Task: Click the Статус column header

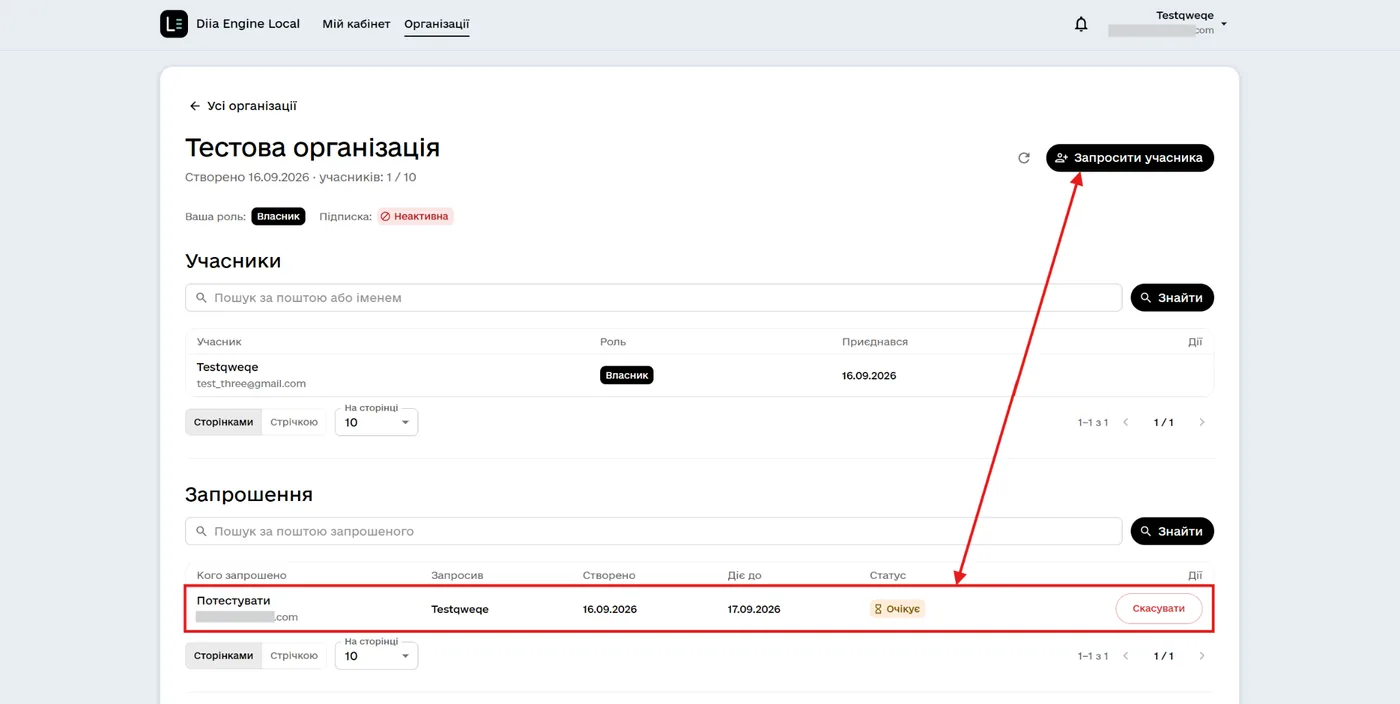Action: [888, 575]
